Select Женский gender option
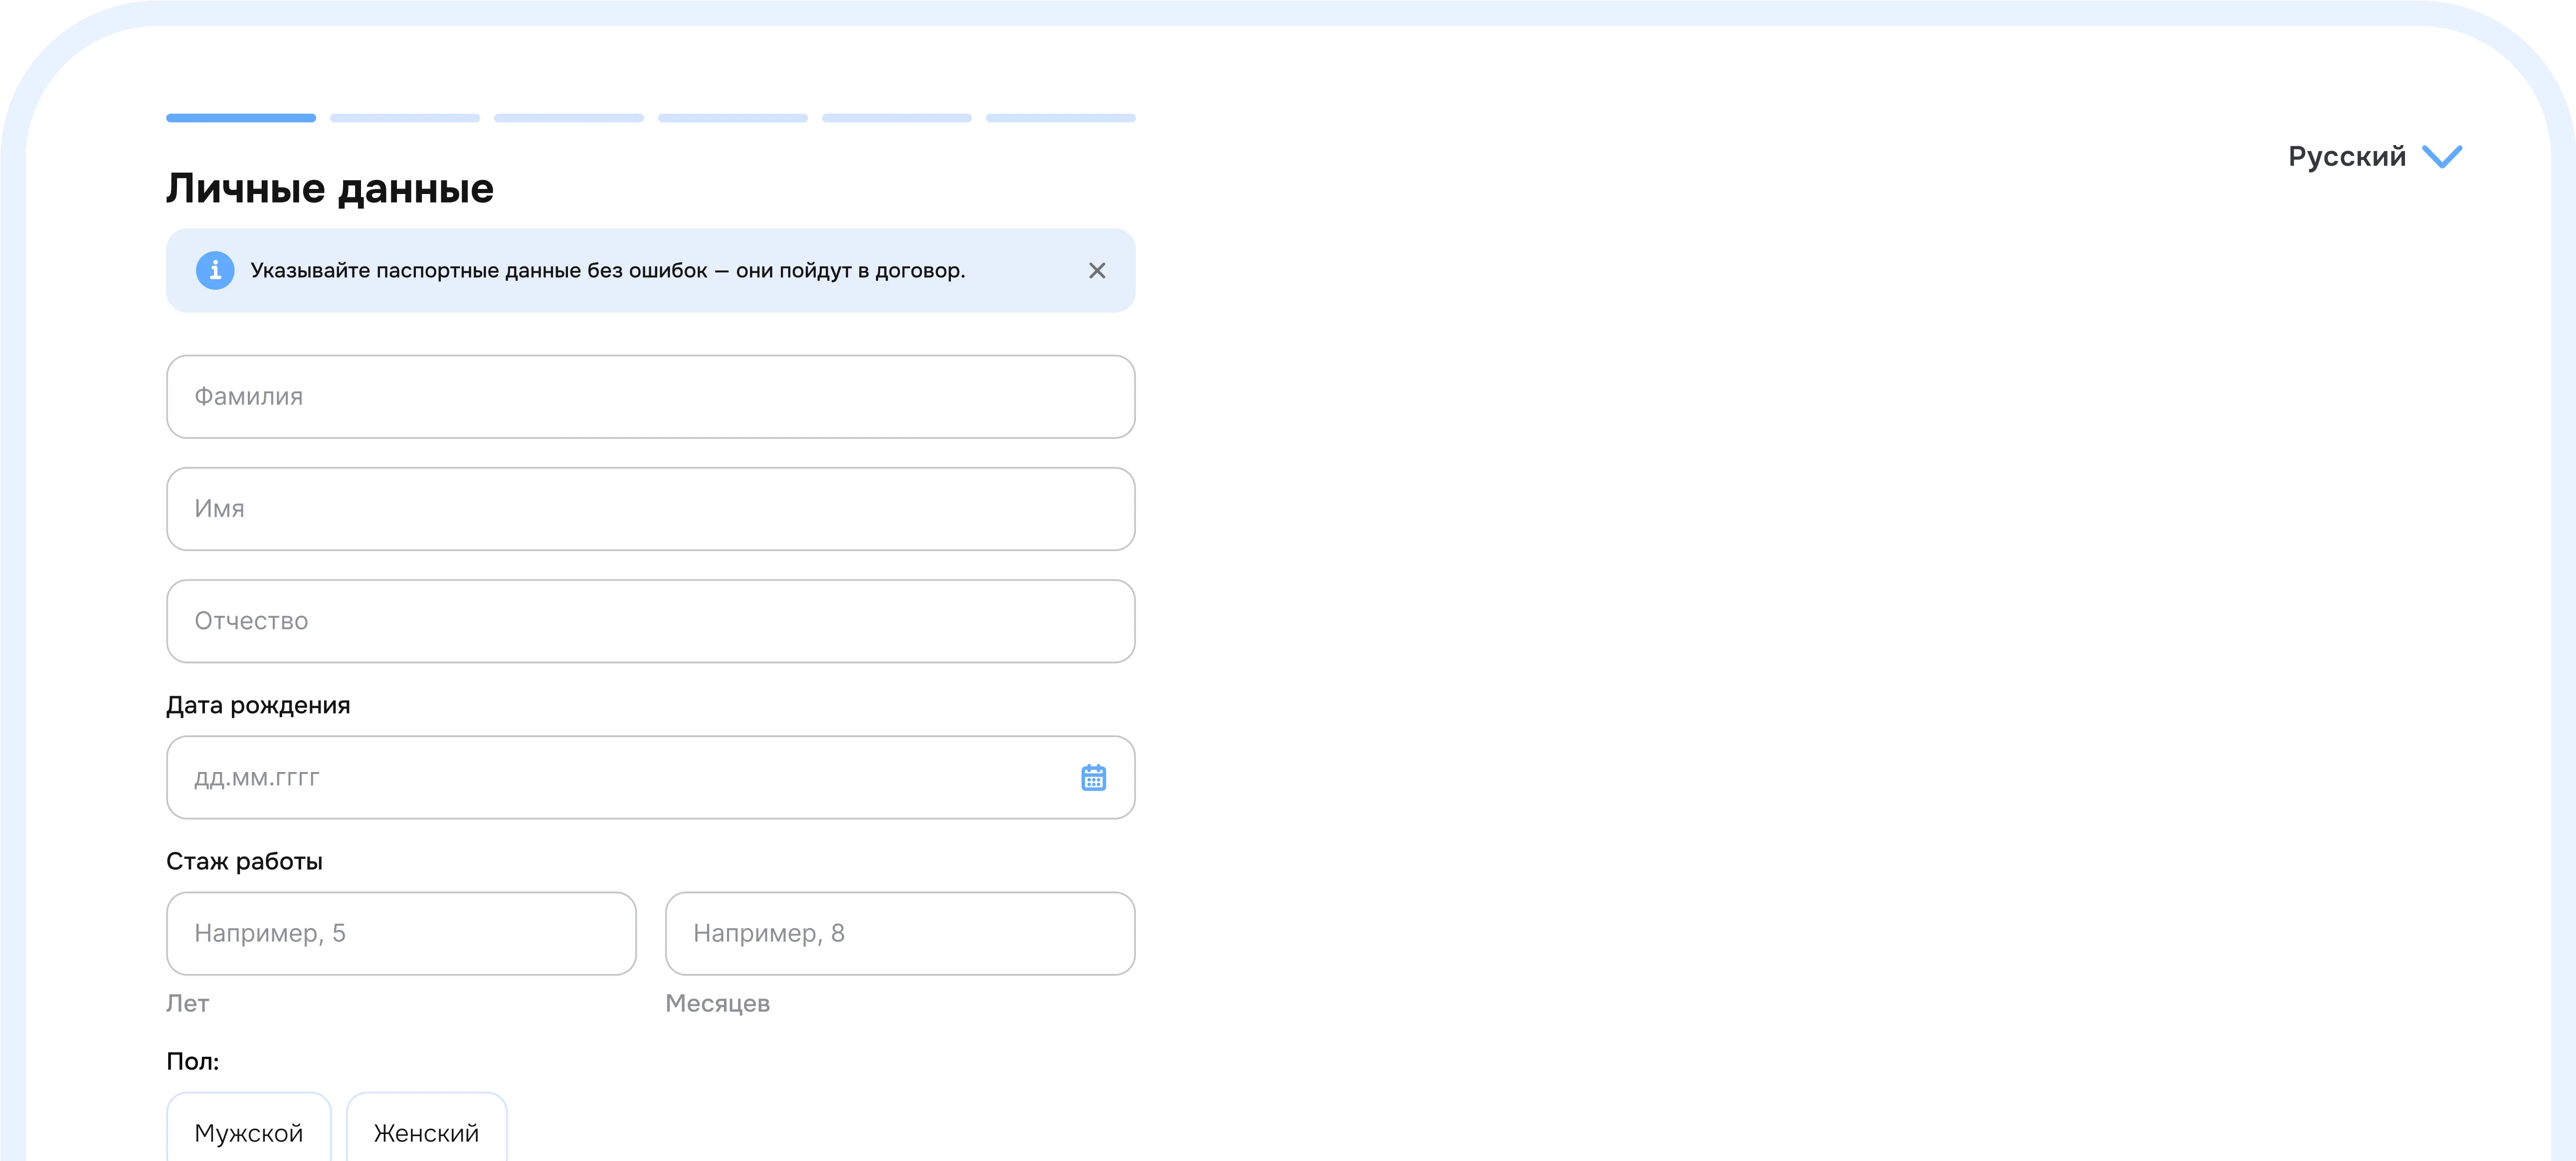The width and height of the screenshot is (2576, 1161). (x=426, y=1132)
